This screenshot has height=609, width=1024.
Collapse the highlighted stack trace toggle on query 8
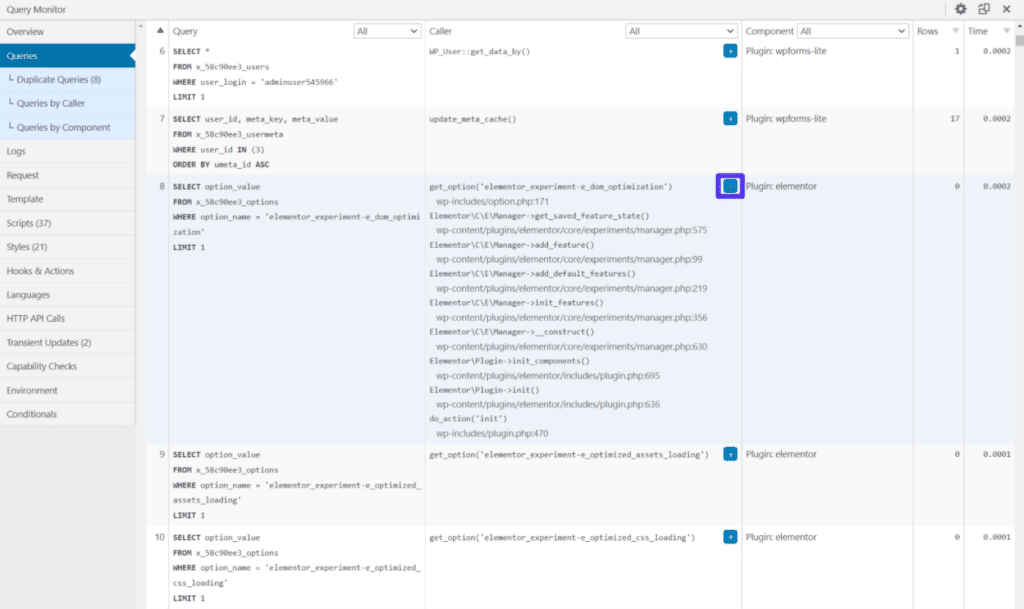729,187
